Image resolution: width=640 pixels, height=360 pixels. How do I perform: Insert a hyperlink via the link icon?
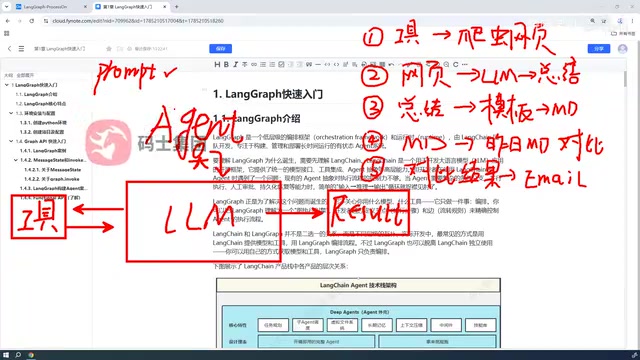pos(254,64)
